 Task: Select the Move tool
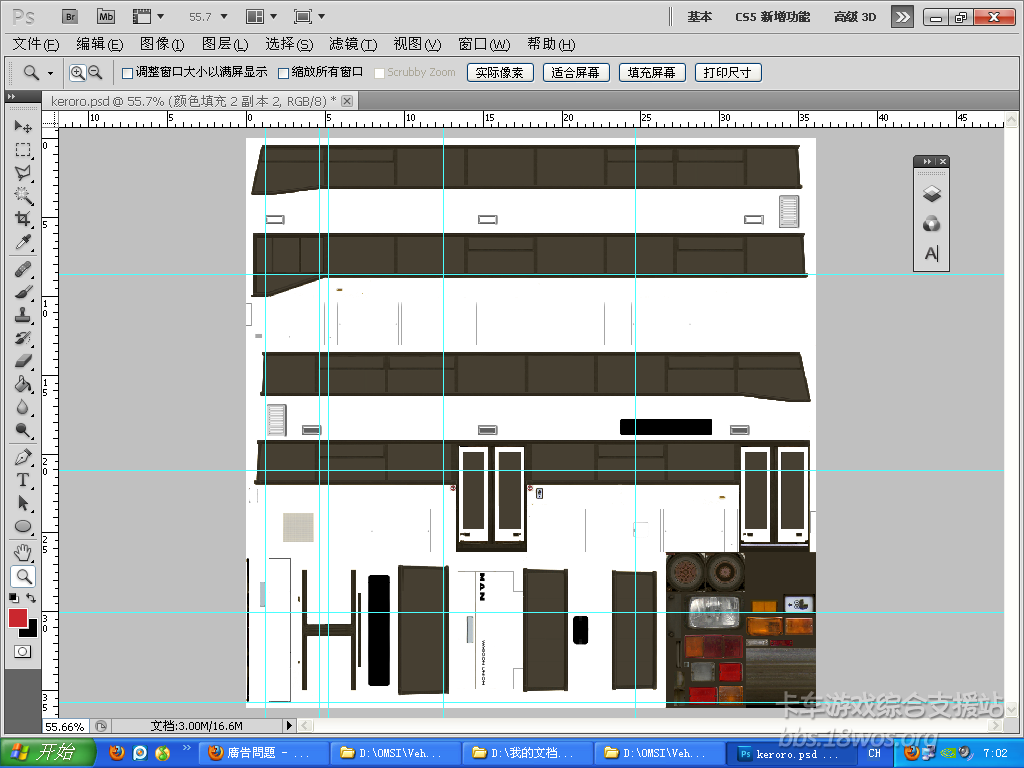coord(22,127)
